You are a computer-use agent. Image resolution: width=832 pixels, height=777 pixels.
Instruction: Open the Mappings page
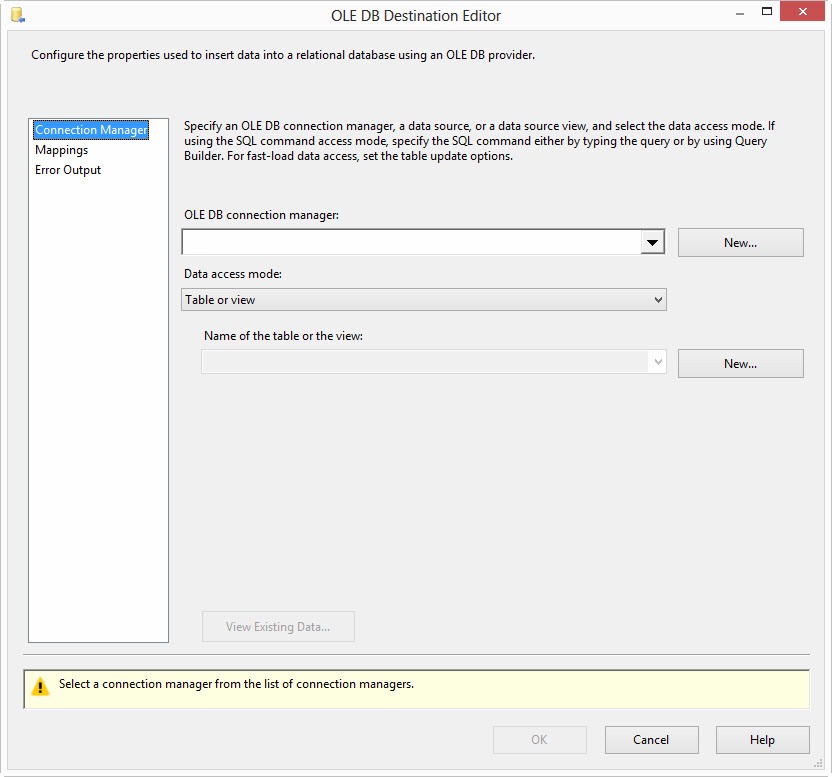tap(62, 150)
